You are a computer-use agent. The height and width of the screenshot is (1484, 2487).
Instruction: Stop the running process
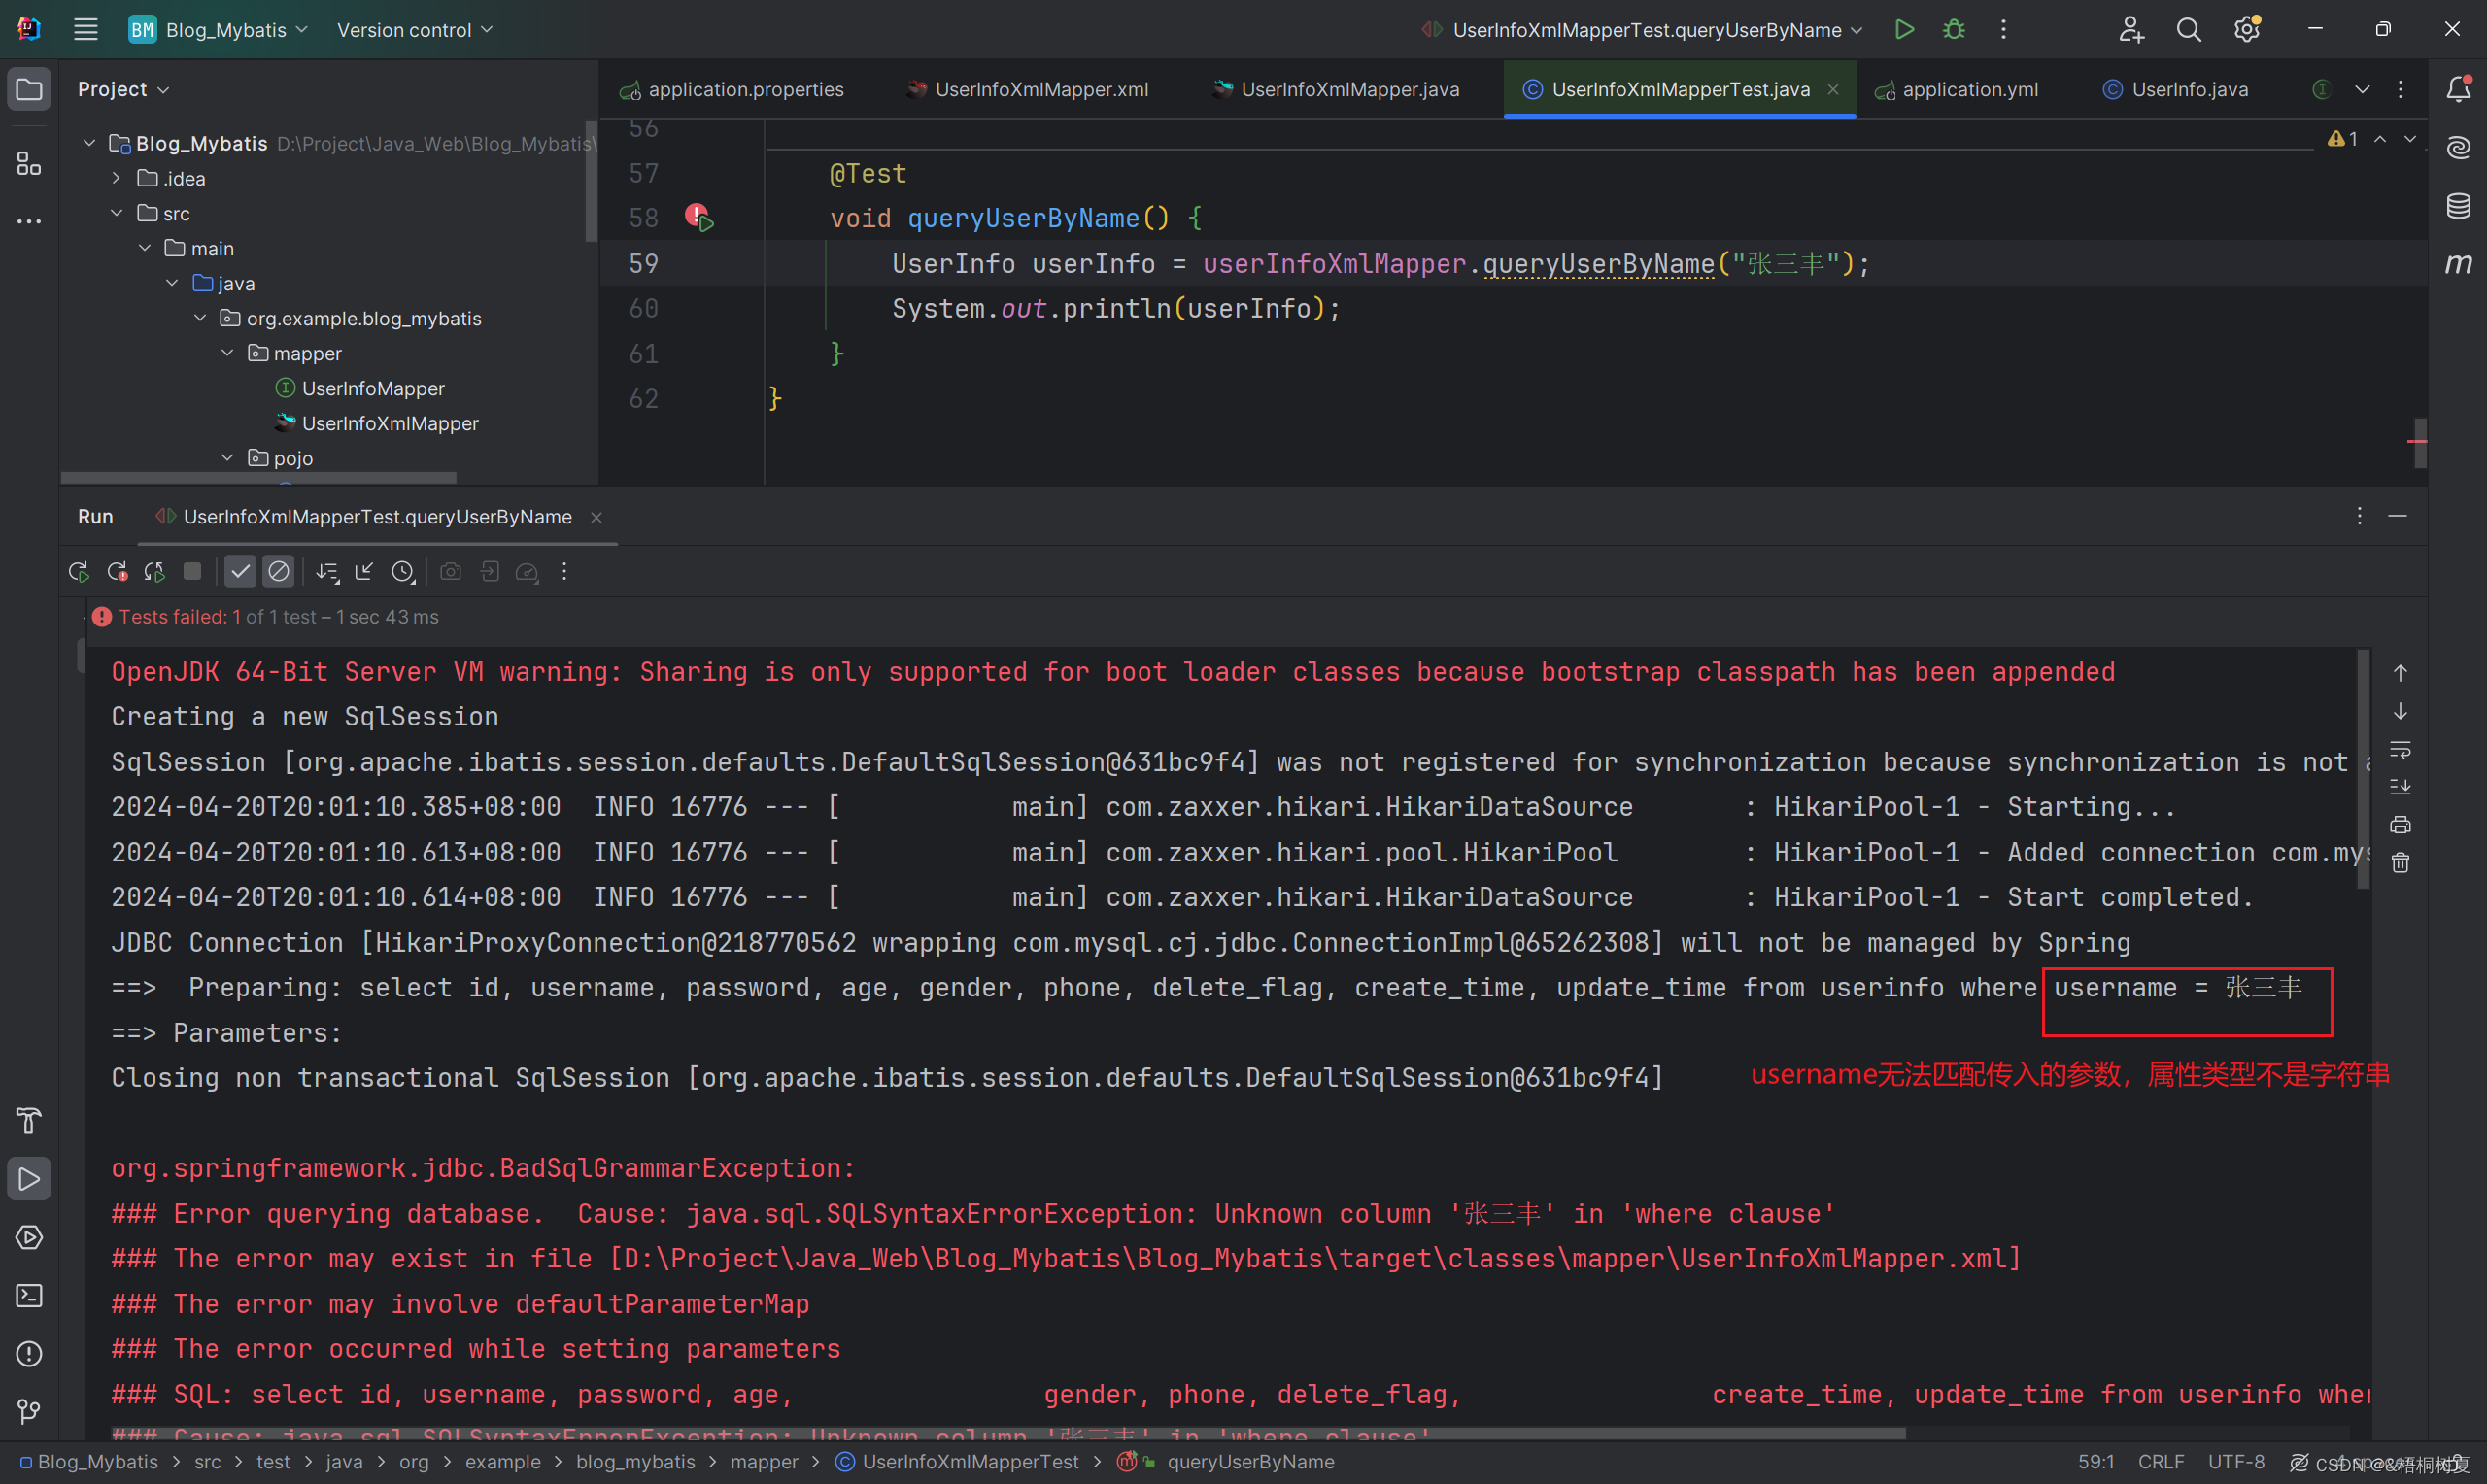[x=192, y=571]
